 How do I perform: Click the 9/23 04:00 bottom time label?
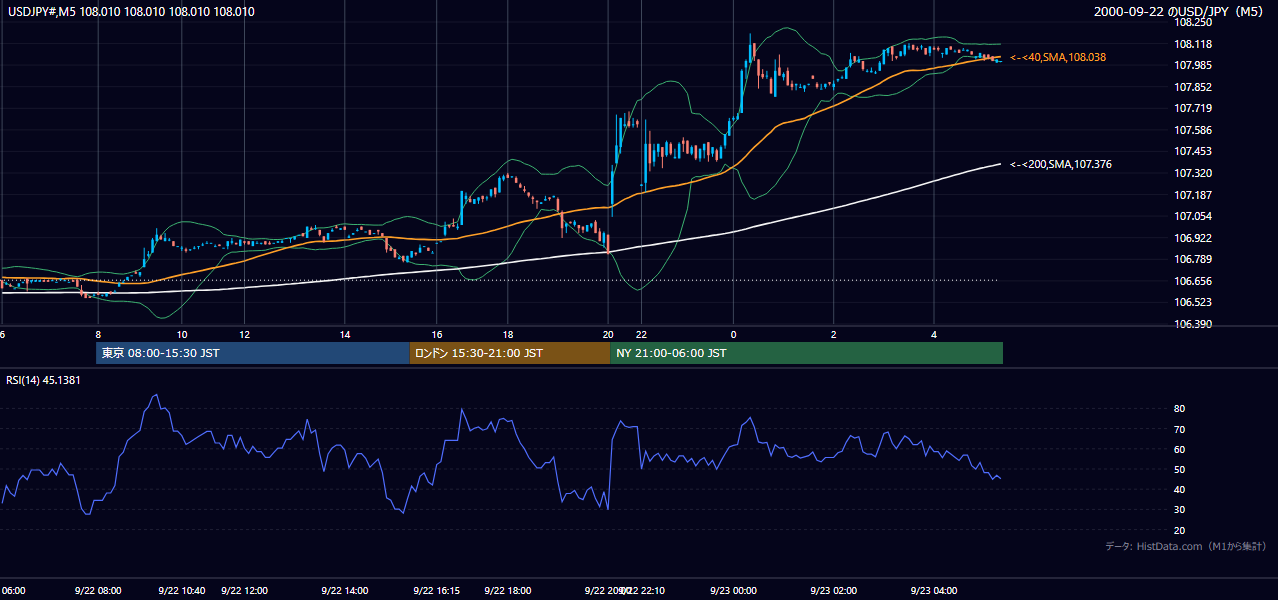933,590
